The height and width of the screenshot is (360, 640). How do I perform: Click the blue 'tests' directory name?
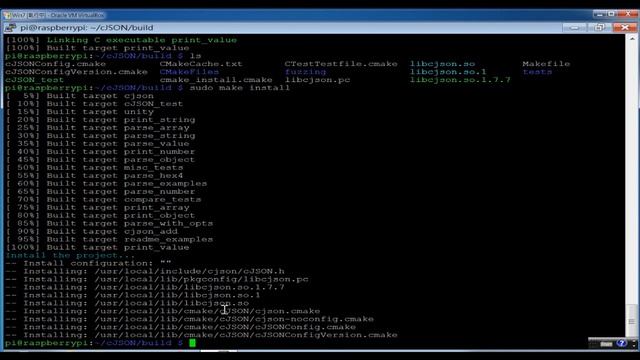coord(537,72)
